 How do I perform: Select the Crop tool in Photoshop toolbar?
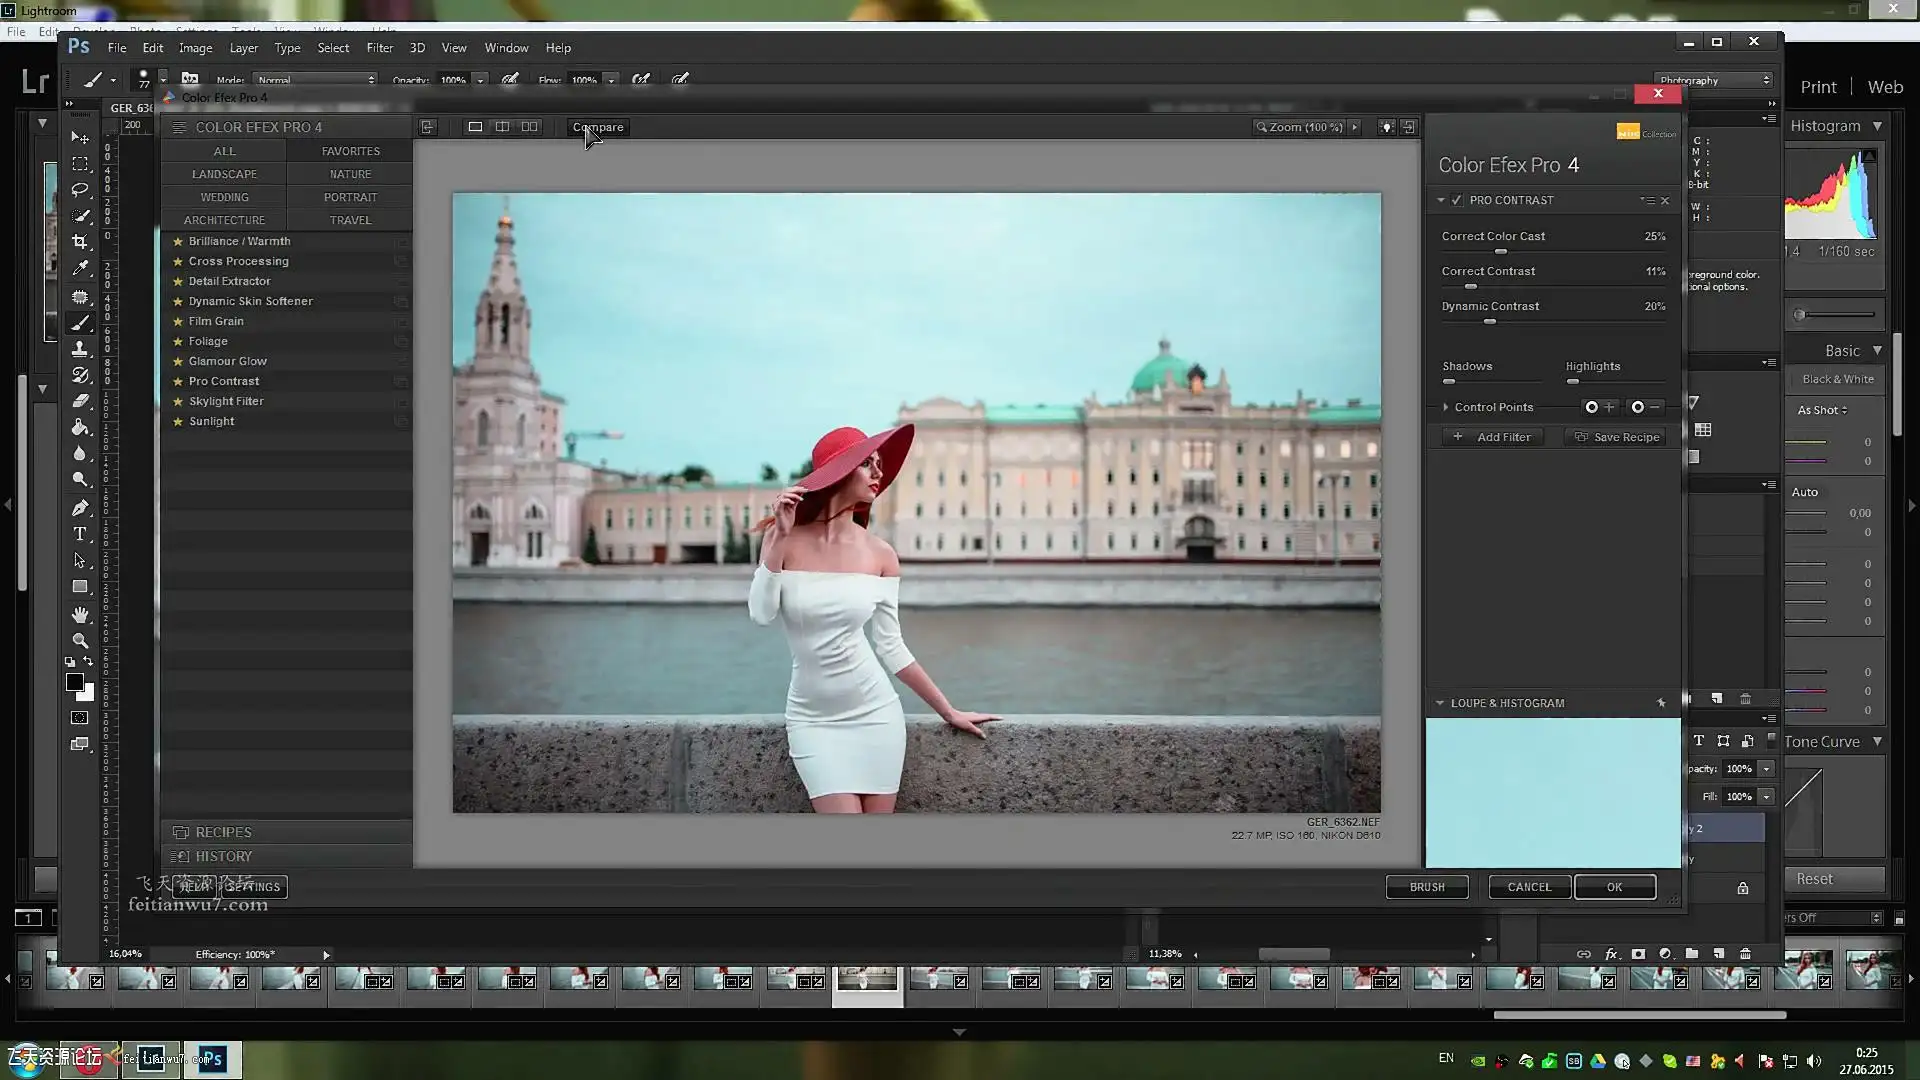coord(80,242)
